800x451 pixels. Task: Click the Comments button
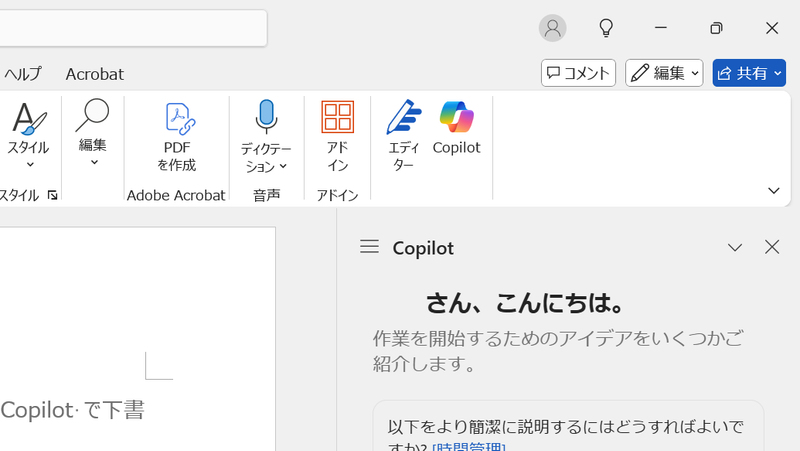tap(578, 73)
